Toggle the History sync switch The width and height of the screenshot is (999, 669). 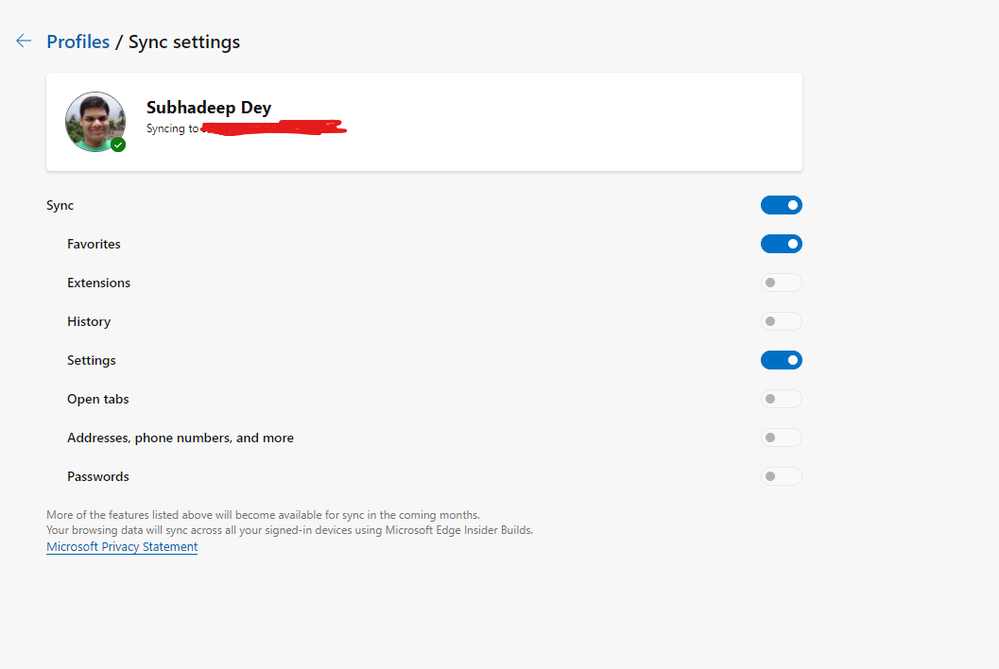781,321
